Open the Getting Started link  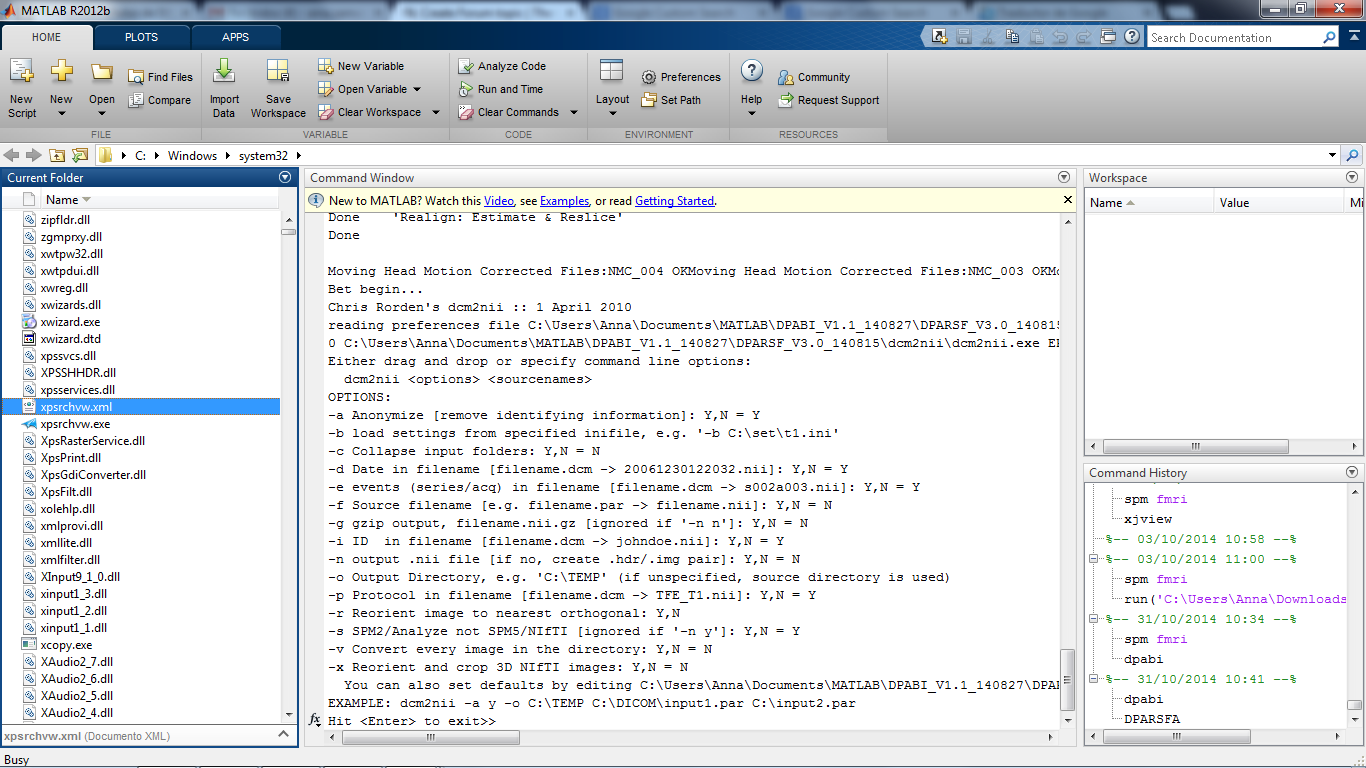click(x=674, y=201)
